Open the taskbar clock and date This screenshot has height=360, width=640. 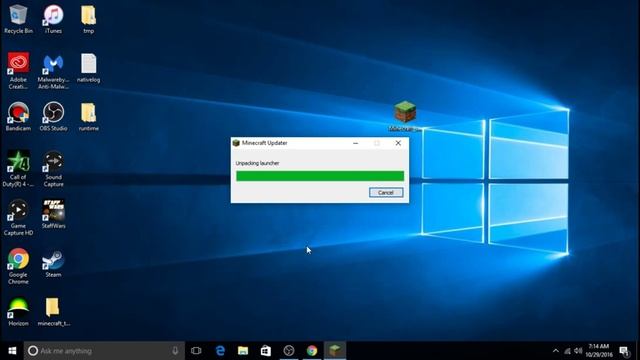point(599,351)
